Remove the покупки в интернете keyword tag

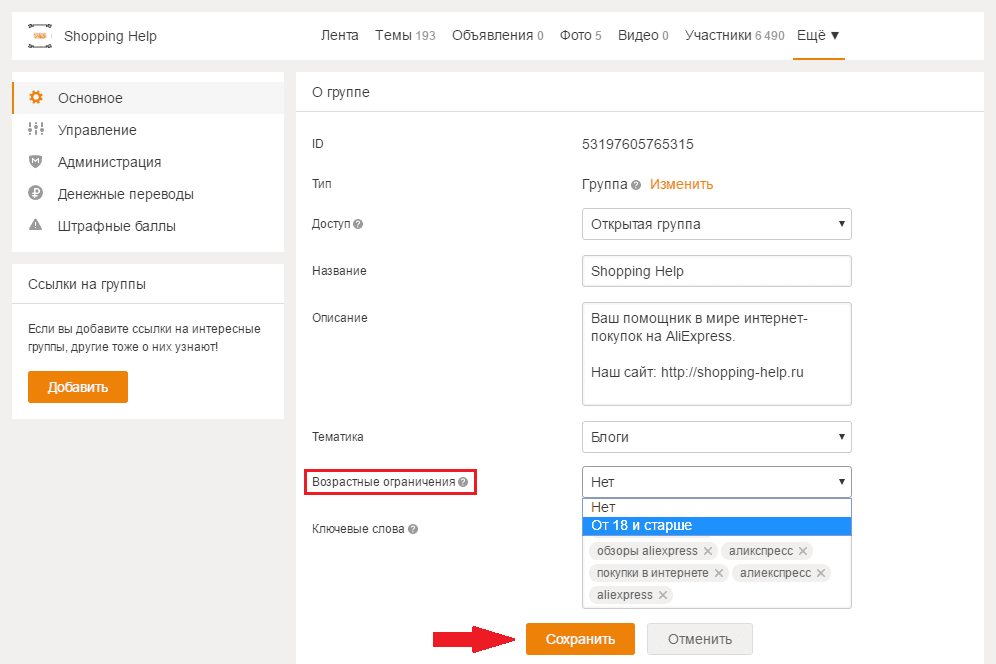pyautogui.click(x=718, y=573)
